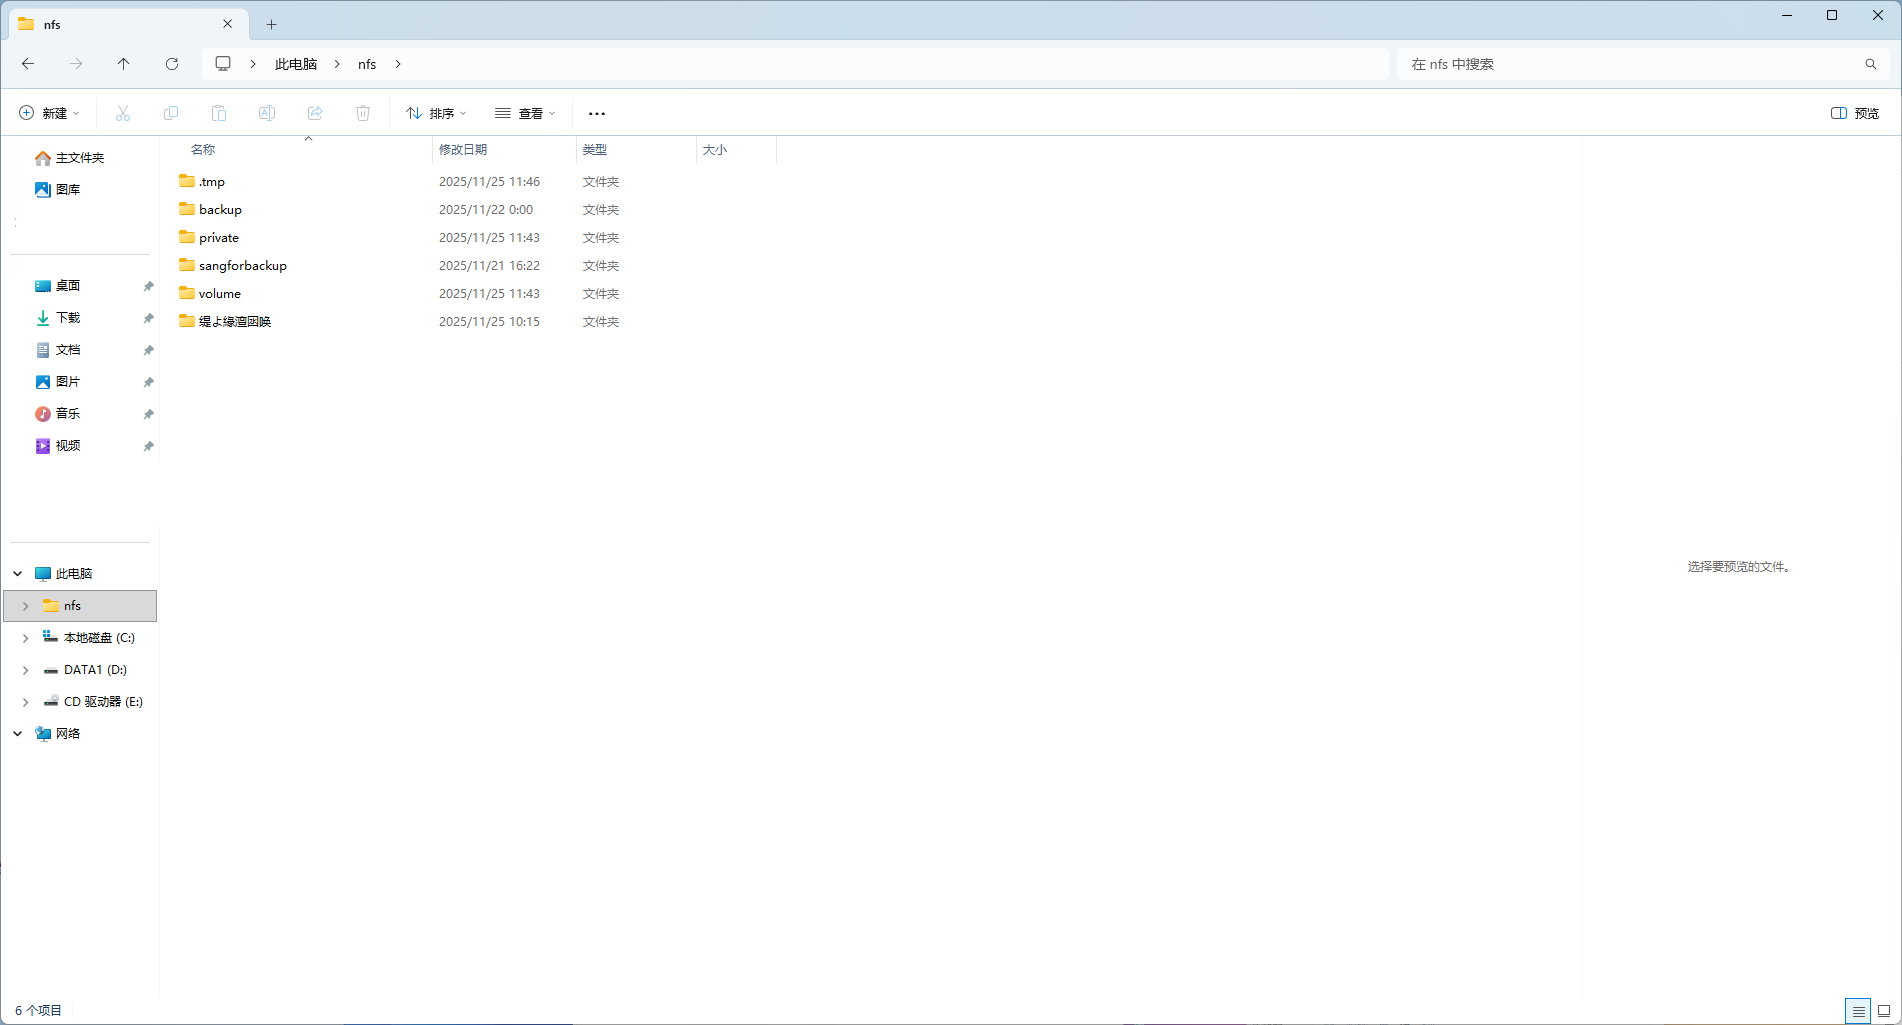The height and width of the screenshot is (1025, 1902).
Task: Sort by the 名称 column header
Action: tap(203, 150)
